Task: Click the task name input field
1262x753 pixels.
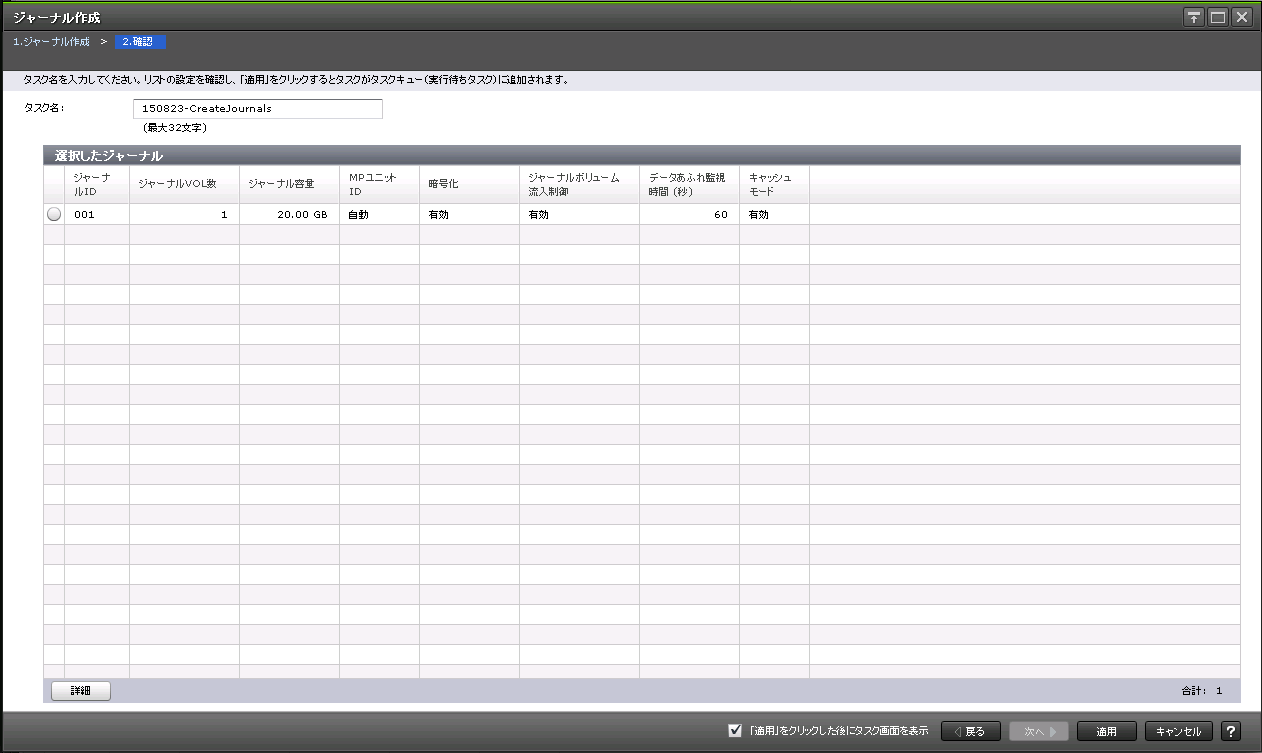Action: pyautogui.click(x=258, y=108)
